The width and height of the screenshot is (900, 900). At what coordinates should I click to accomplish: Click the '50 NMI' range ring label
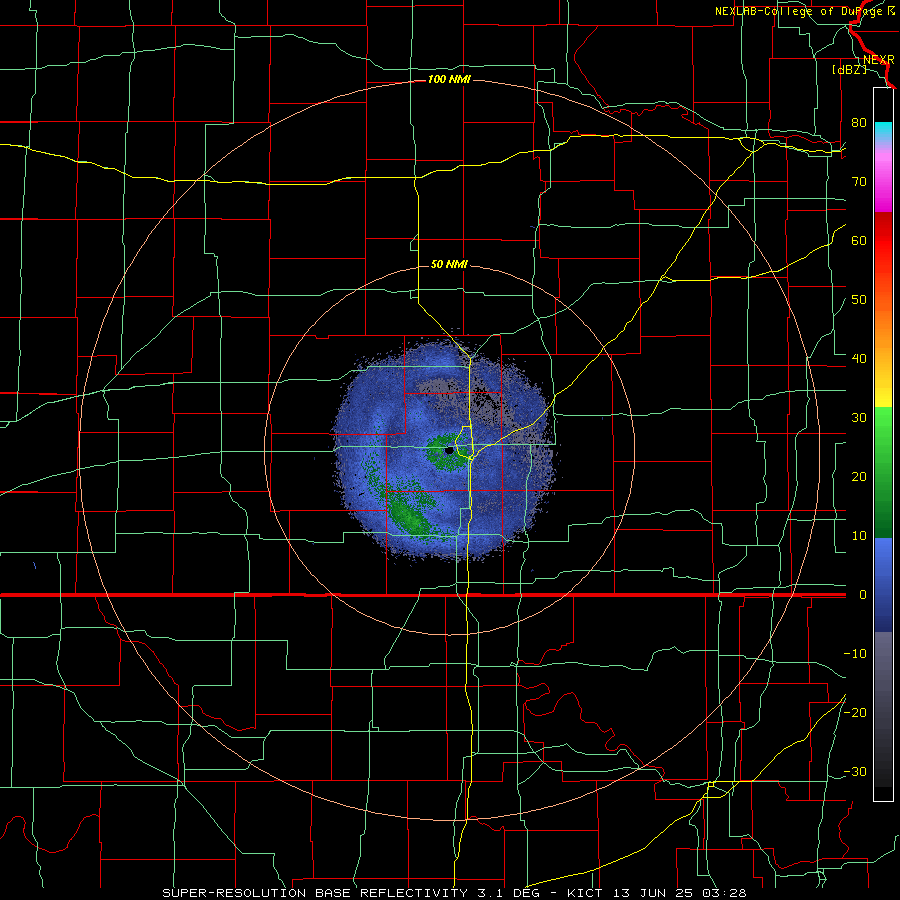449,265
